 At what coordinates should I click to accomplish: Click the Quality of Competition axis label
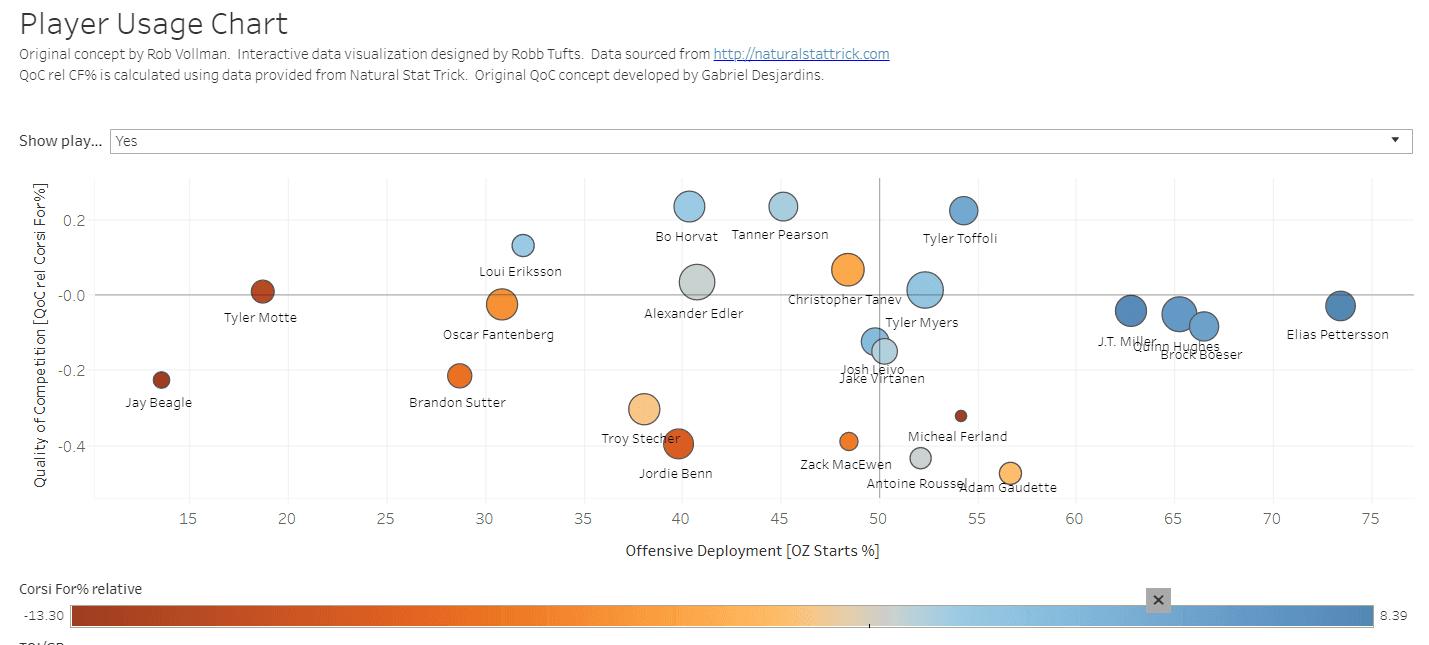click(x=40, y=336)
